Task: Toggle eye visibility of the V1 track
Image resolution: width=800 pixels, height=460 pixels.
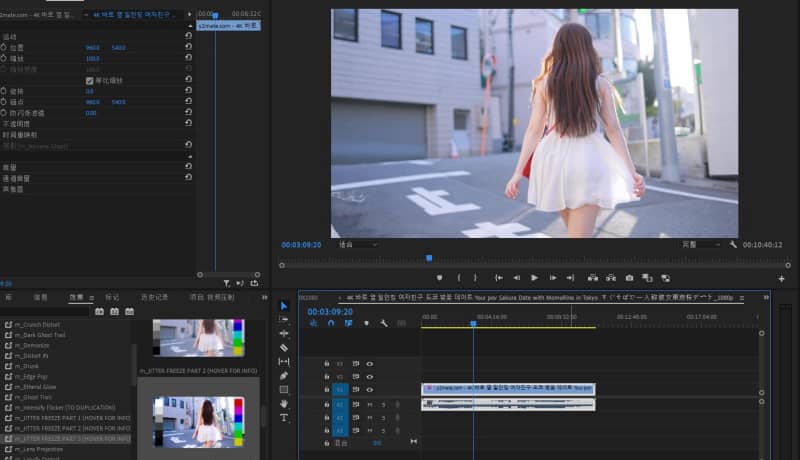Action: (369, 390)
